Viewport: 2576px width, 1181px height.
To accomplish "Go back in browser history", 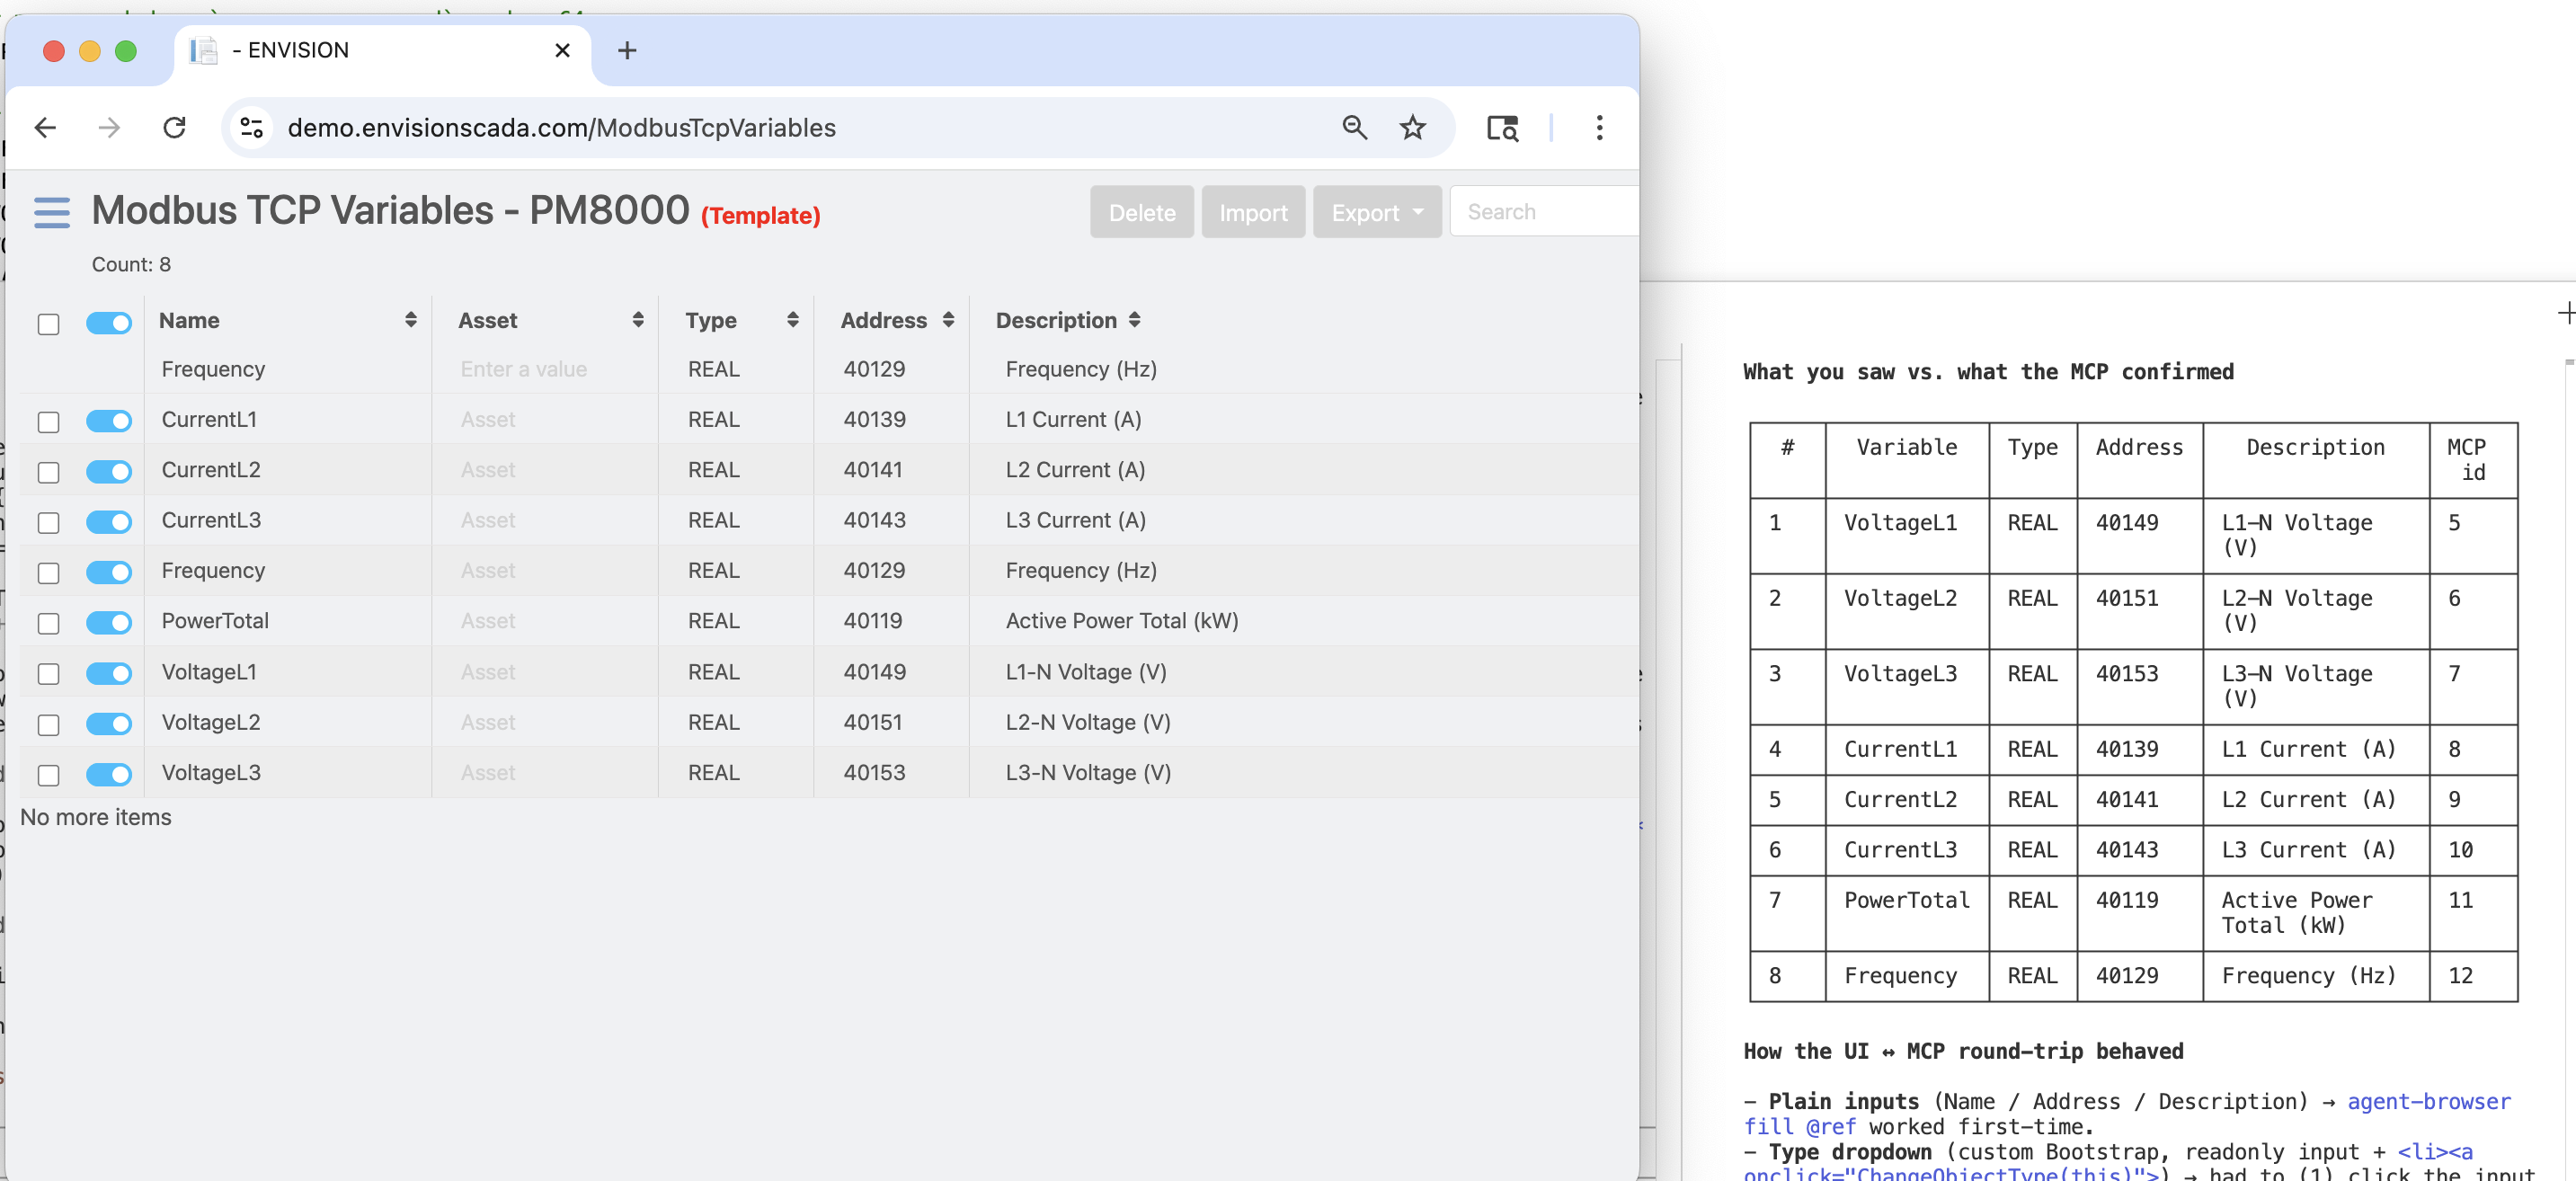I will (x=45, y=128).
